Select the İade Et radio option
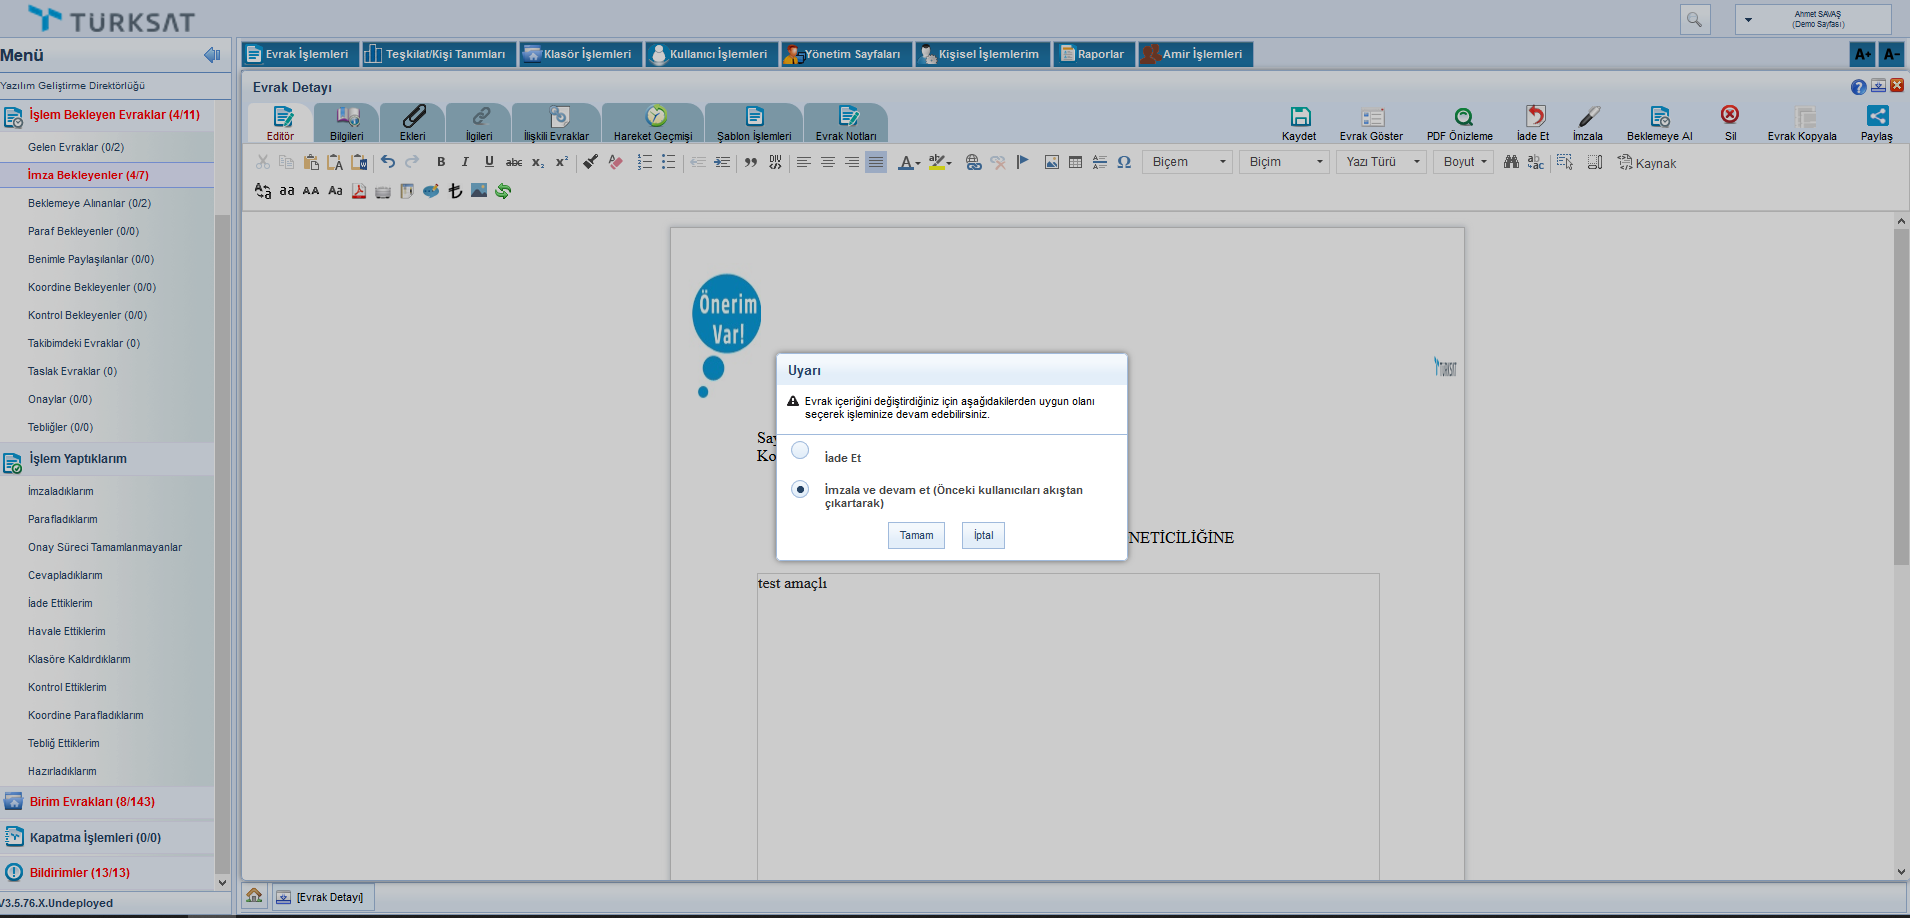The image size is (1910, 918). point(800,451)
